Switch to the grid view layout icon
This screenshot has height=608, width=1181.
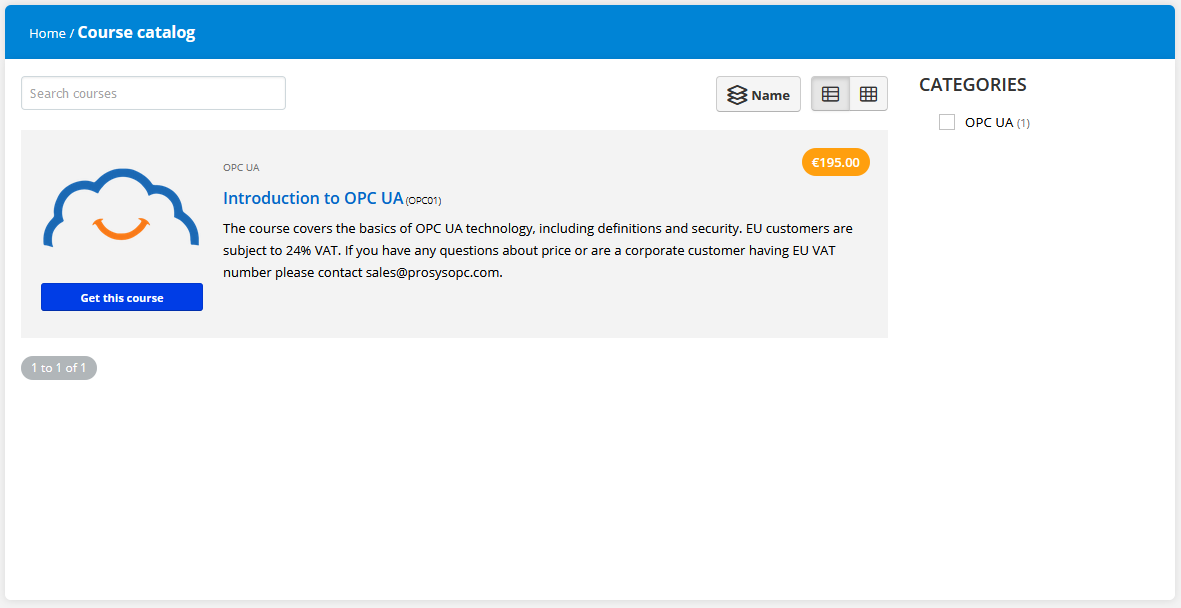(868, 94)
